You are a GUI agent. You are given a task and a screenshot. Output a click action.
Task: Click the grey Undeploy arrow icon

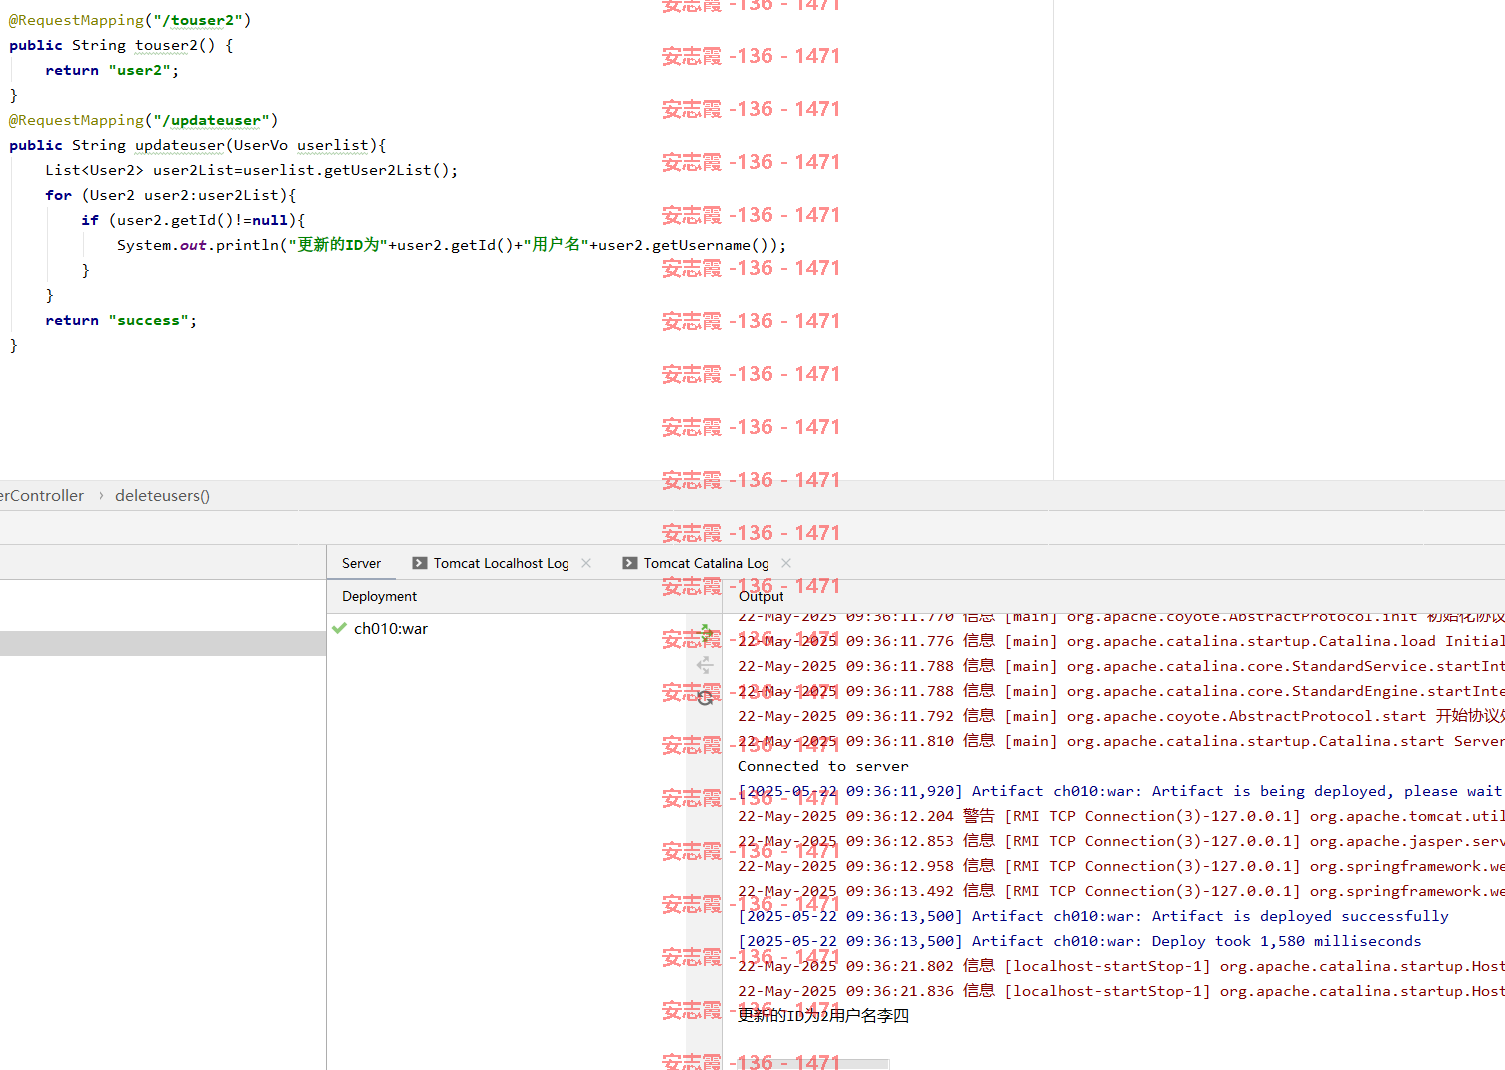[x=705, y=665]
